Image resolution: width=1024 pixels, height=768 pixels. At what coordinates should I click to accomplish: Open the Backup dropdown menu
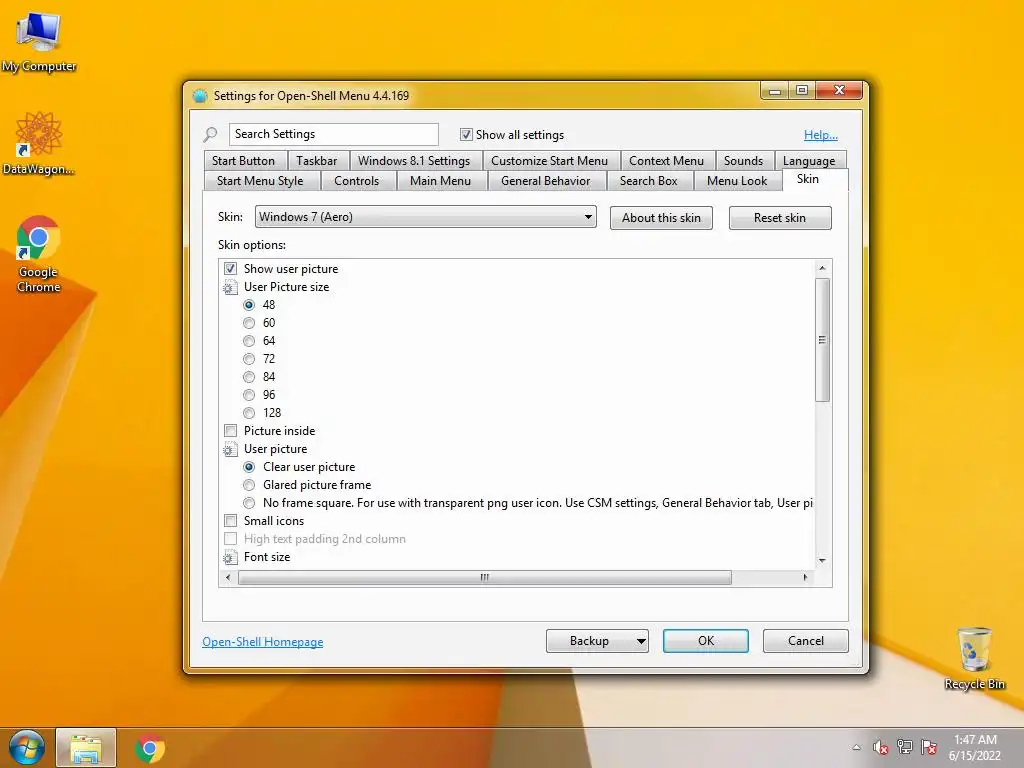(641, 641)
